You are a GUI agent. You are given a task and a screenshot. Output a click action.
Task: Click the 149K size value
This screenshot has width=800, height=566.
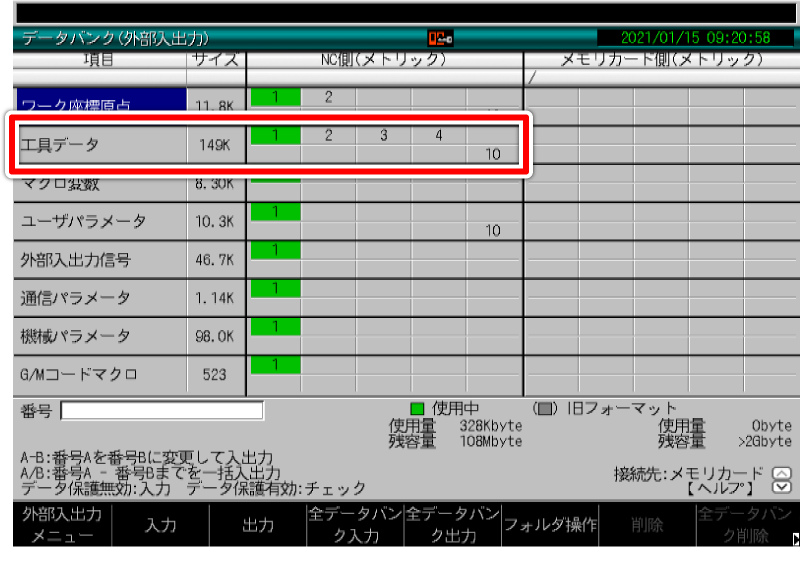pyautogui.click(x=215, y=145)
